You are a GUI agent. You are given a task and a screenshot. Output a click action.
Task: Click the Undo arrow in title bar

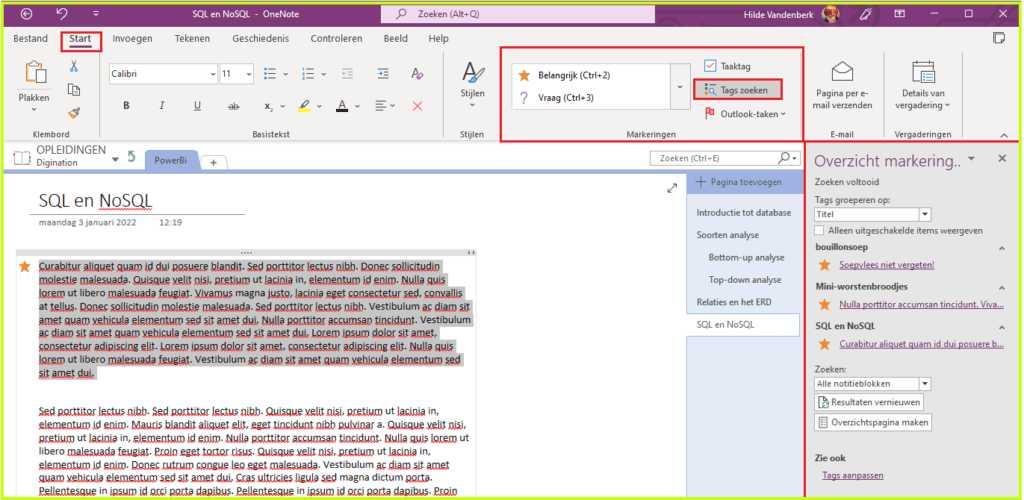(x=62, y=14)
